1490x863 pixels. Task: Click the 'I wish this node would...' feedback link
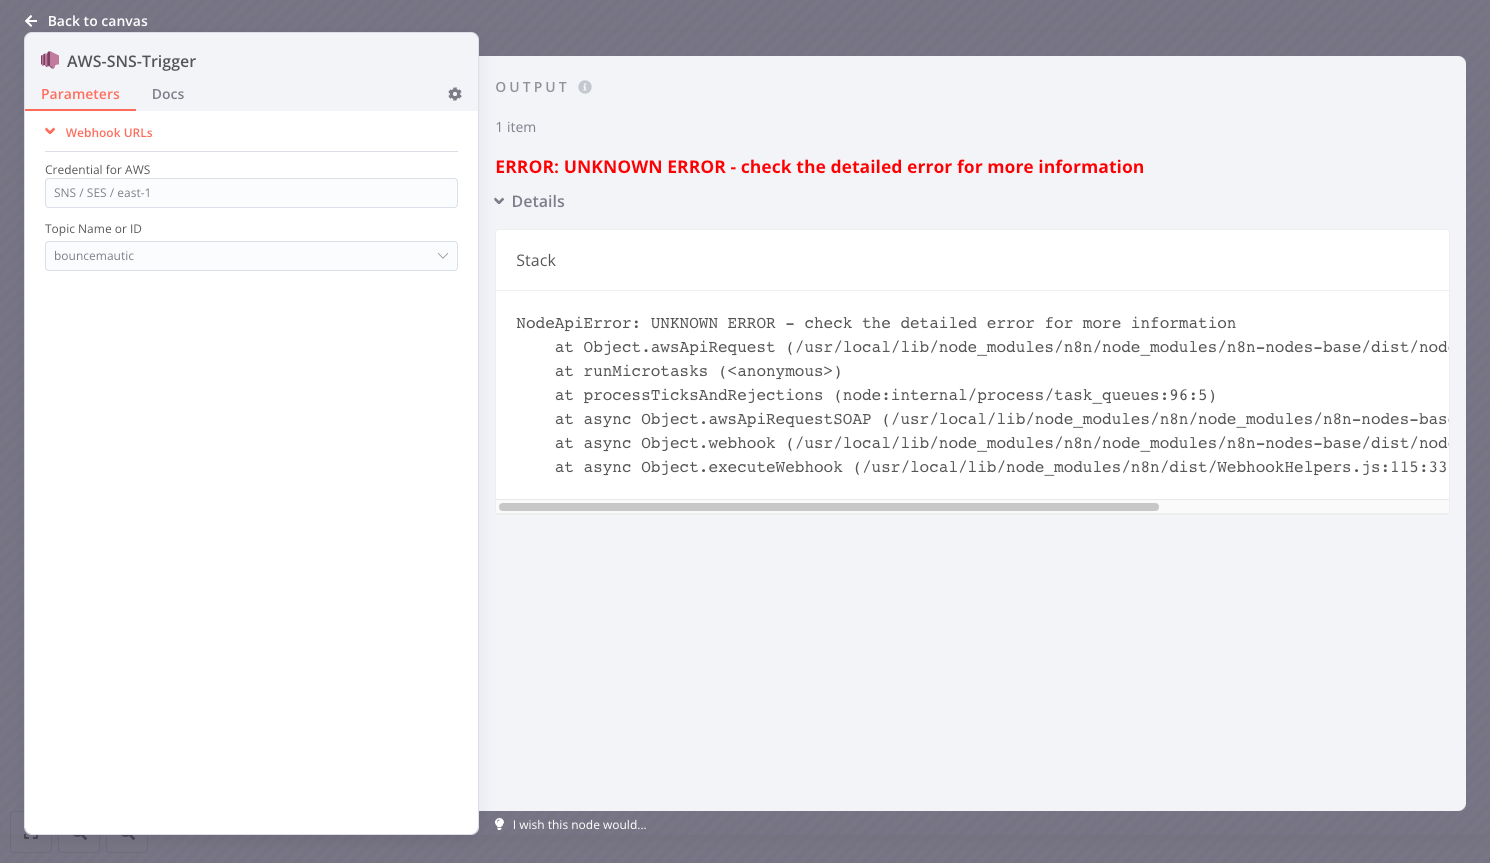(578, 824)
